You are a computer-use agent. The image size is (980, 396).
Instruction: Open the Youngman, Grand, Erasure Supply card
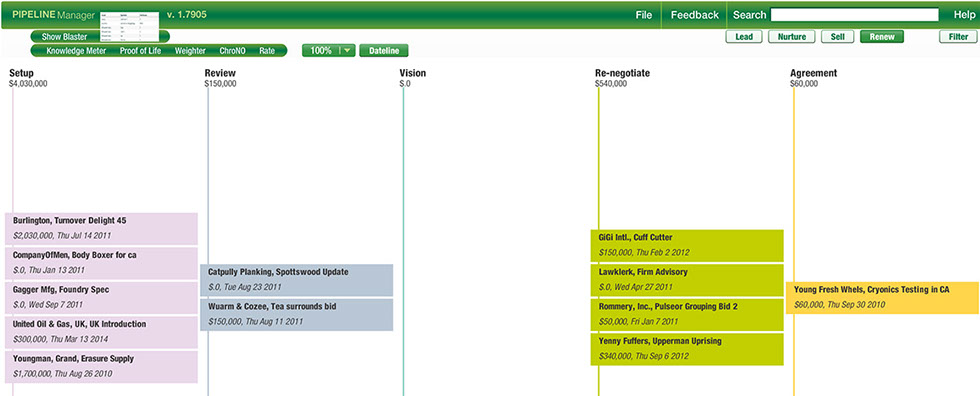tap(101, 367)
